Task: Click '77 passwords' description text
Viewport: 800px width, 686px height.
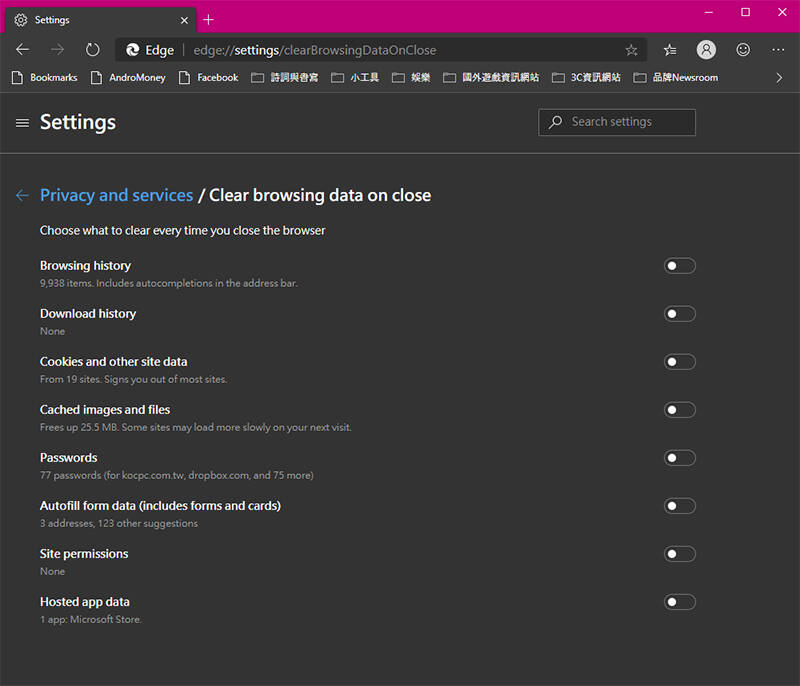Action: [x=177, y=475]
